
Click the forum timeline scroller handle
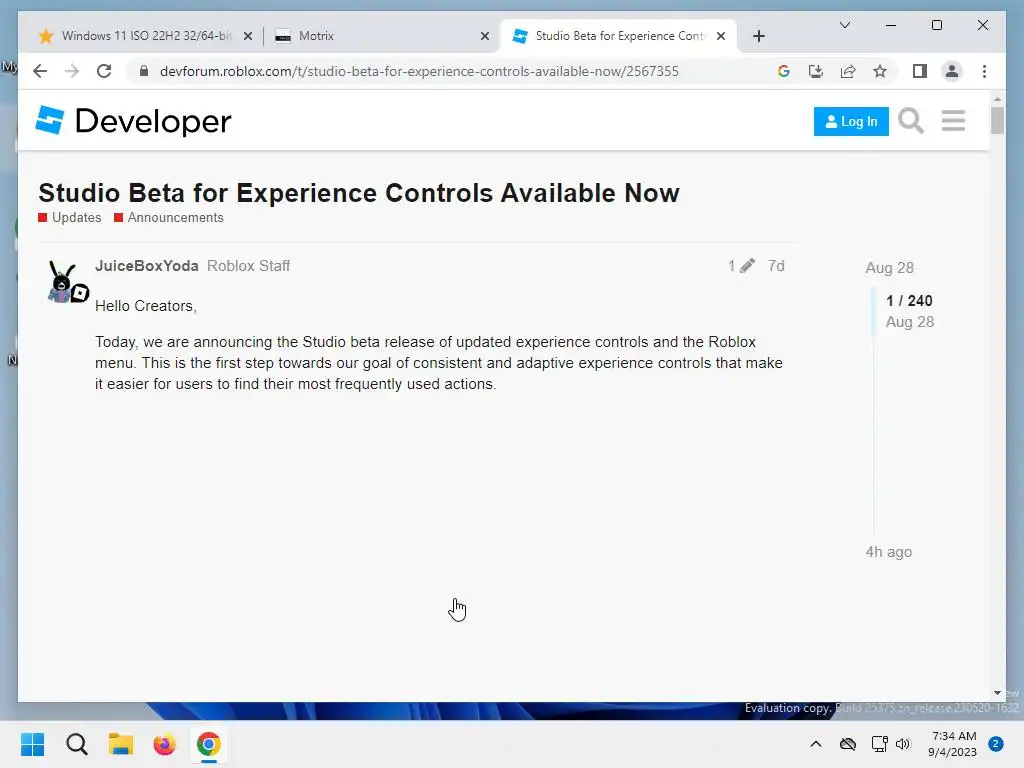[873, 311]
